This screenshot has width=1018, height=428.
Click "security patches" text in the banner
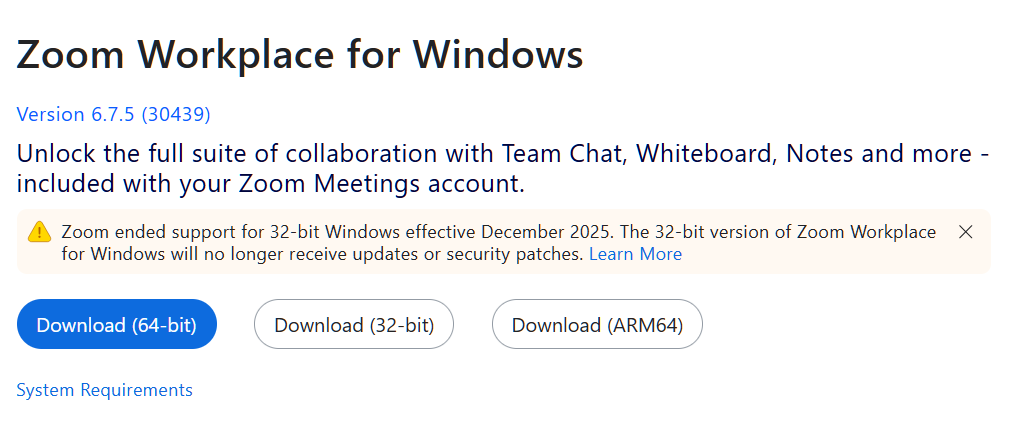(x=520, y=254)
